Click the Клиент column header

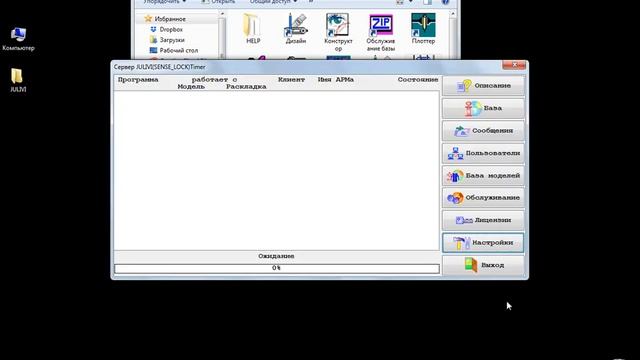coord(291,80)
